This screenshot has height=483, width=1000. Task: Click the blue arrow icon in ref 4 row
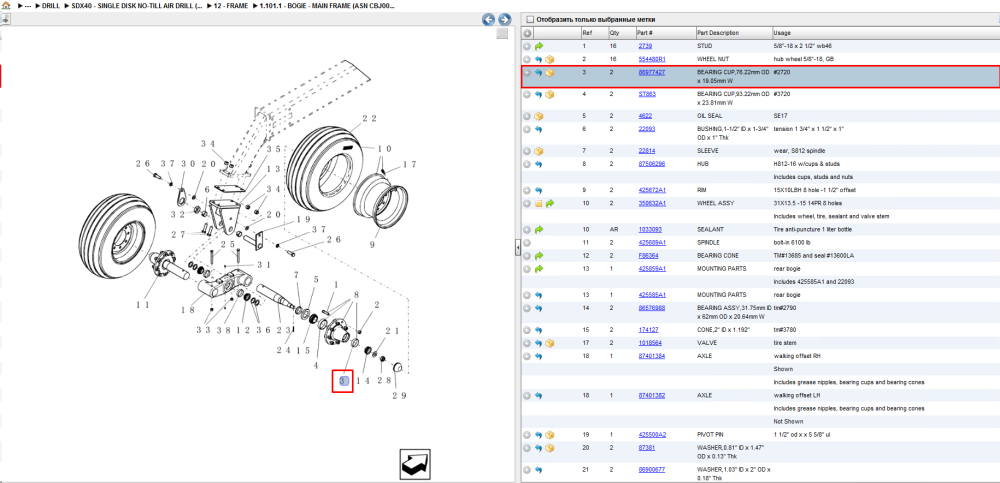pos(539,94)
